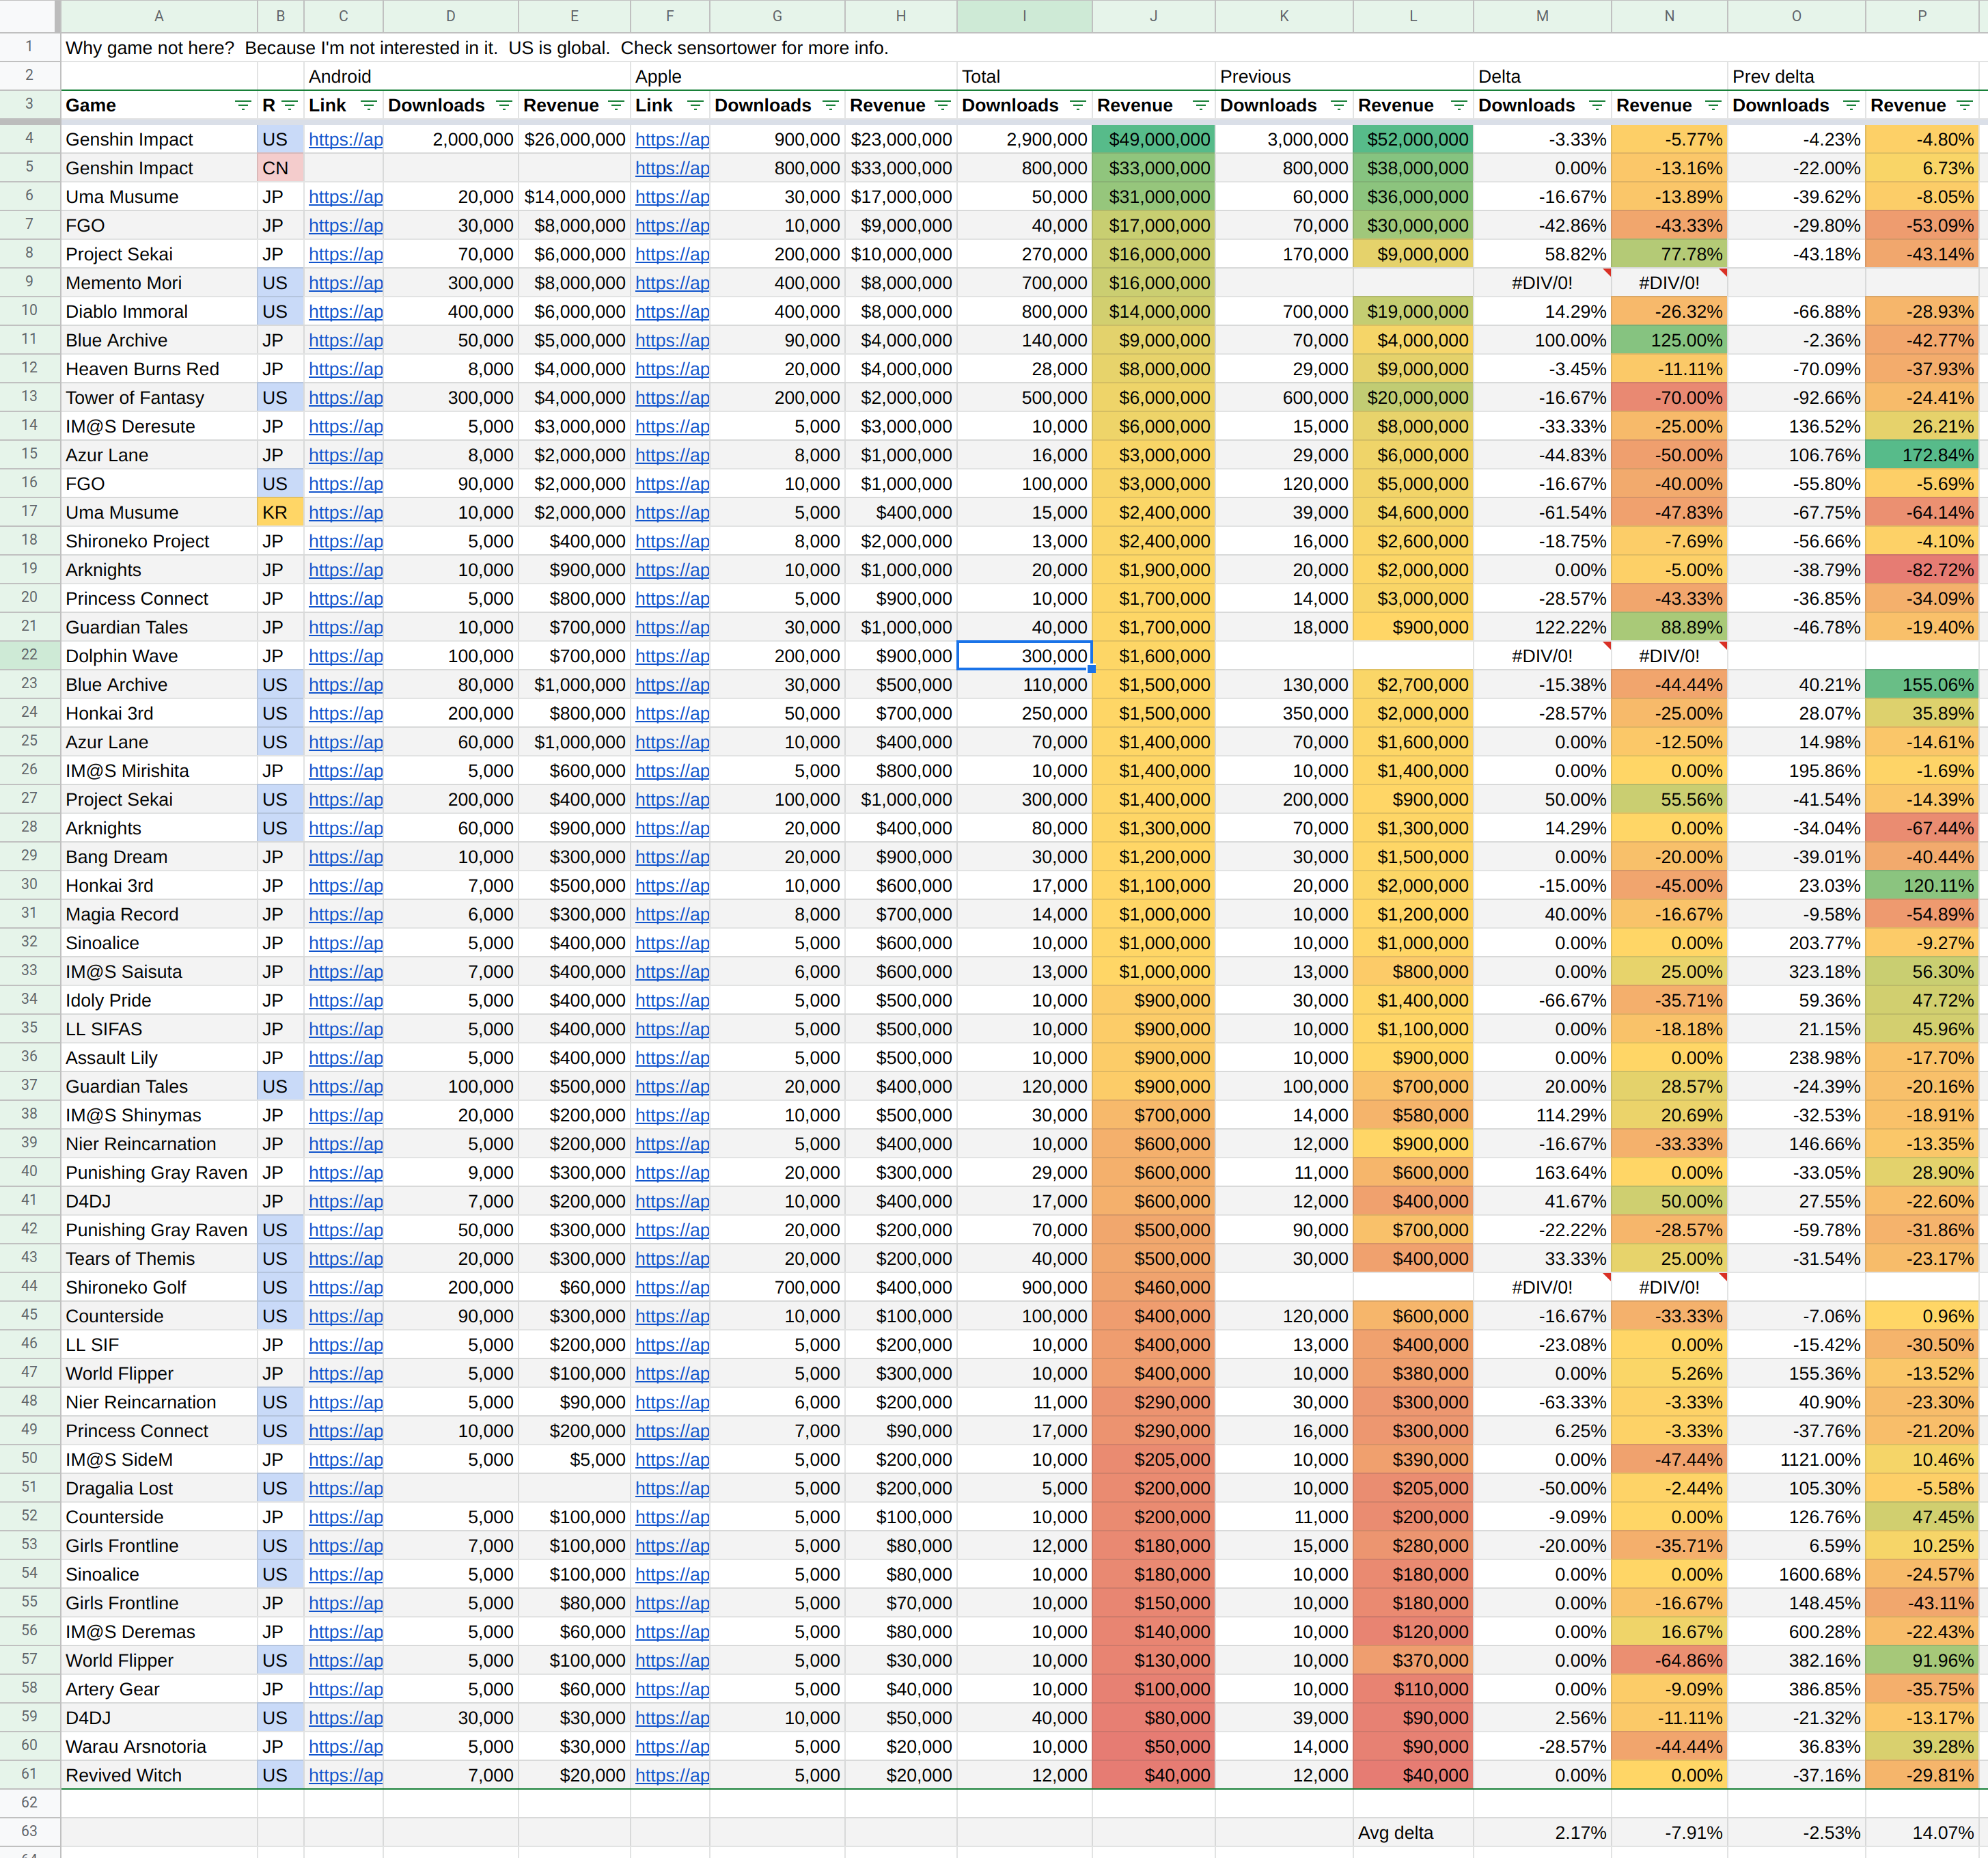Open Apple link for Genshin Impact CN
The height and width of the screenshot is (1858, 1988).
click(672, 169)
